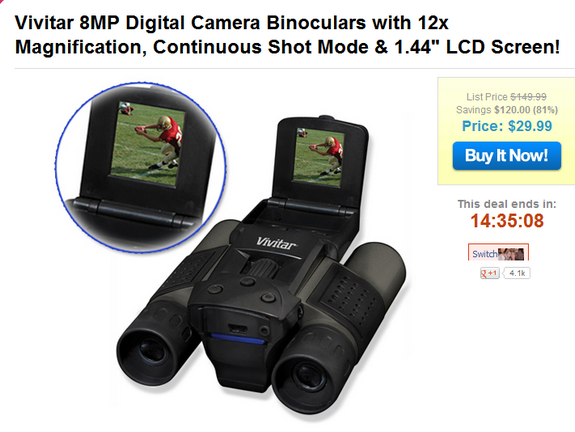Viewport: 575px width, 432px height.
Task: Click the football player in the zoomed inset
Action: click(161, 141)
